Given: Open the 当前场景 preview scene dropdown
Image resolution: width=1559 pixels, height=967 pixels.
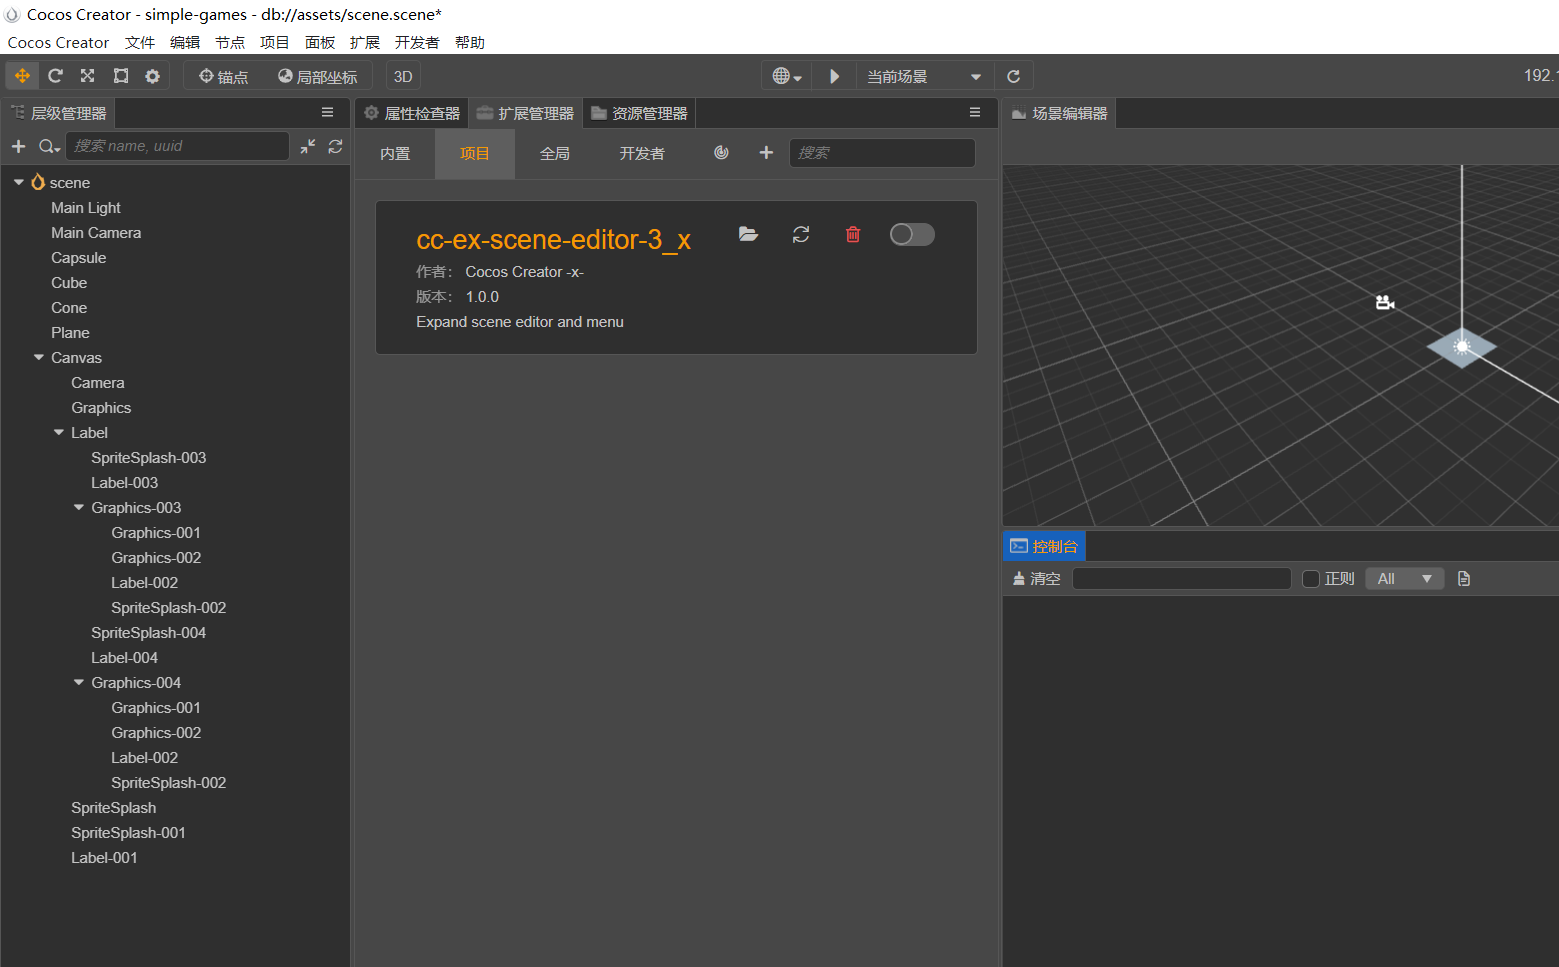Looking at the screenshot, I should [924, 76].
